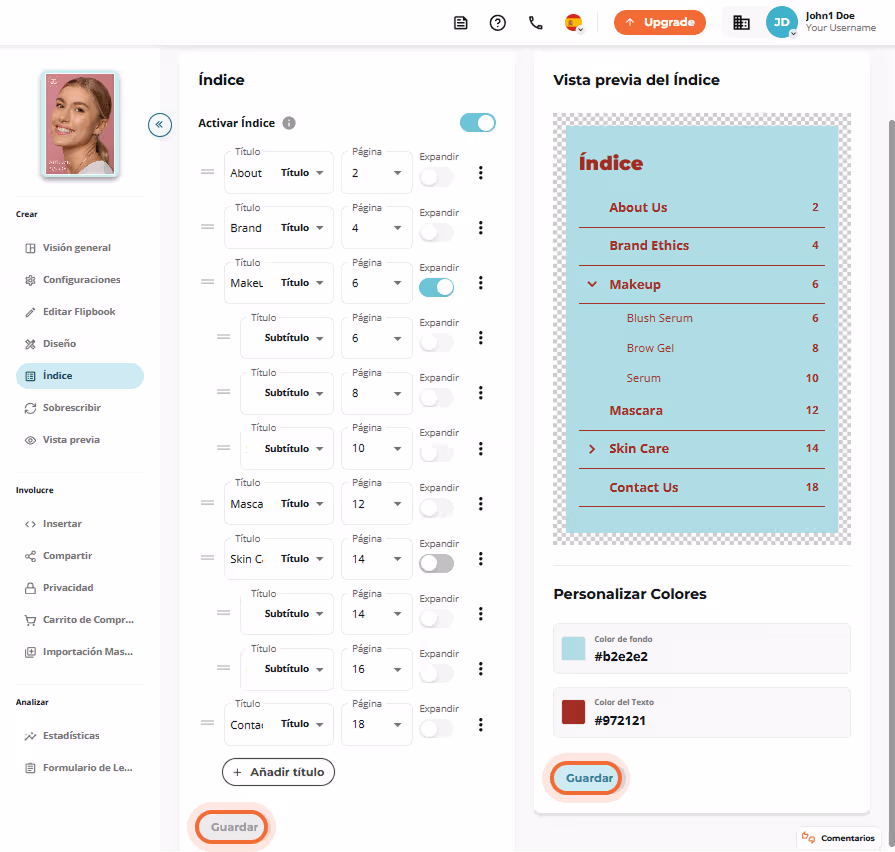Toggle Expandir for page 16 subtitle row
This screenshot has width=895, height=852.
pyautogui.click(x=437, y=673)
